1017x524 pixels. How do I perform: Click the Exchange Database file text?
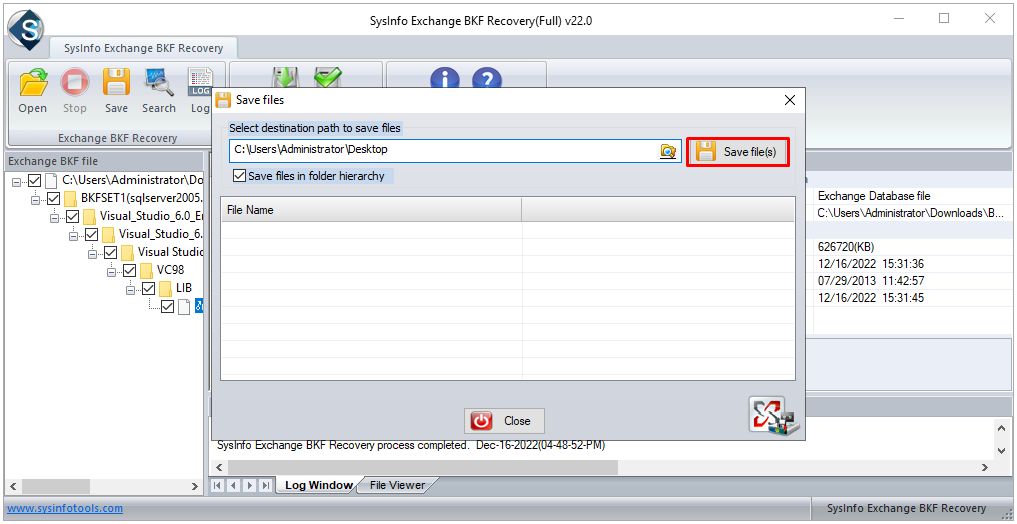[x=875, y=195]
